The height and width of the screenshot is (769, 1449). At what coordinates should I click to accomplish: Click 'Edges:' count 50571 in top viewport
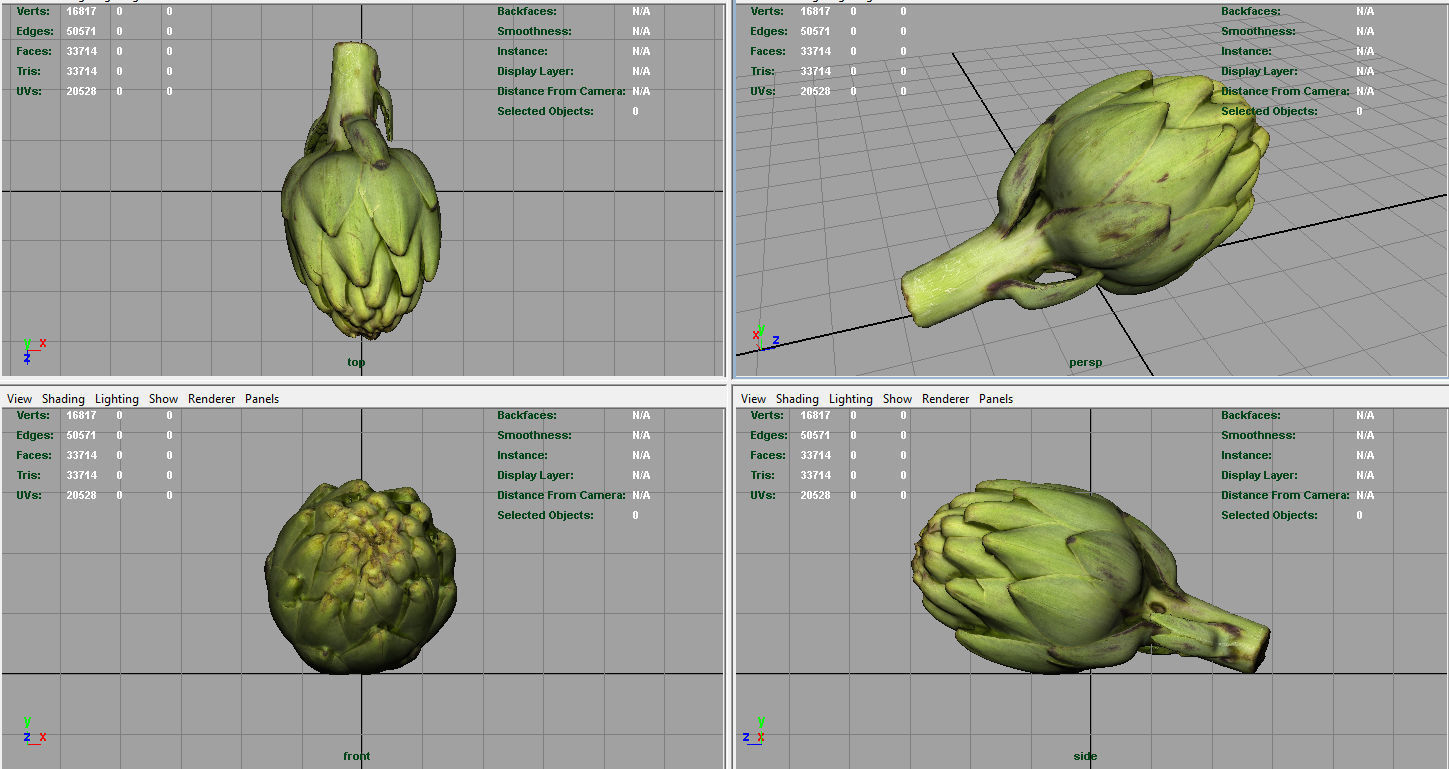tap(81, 31)
